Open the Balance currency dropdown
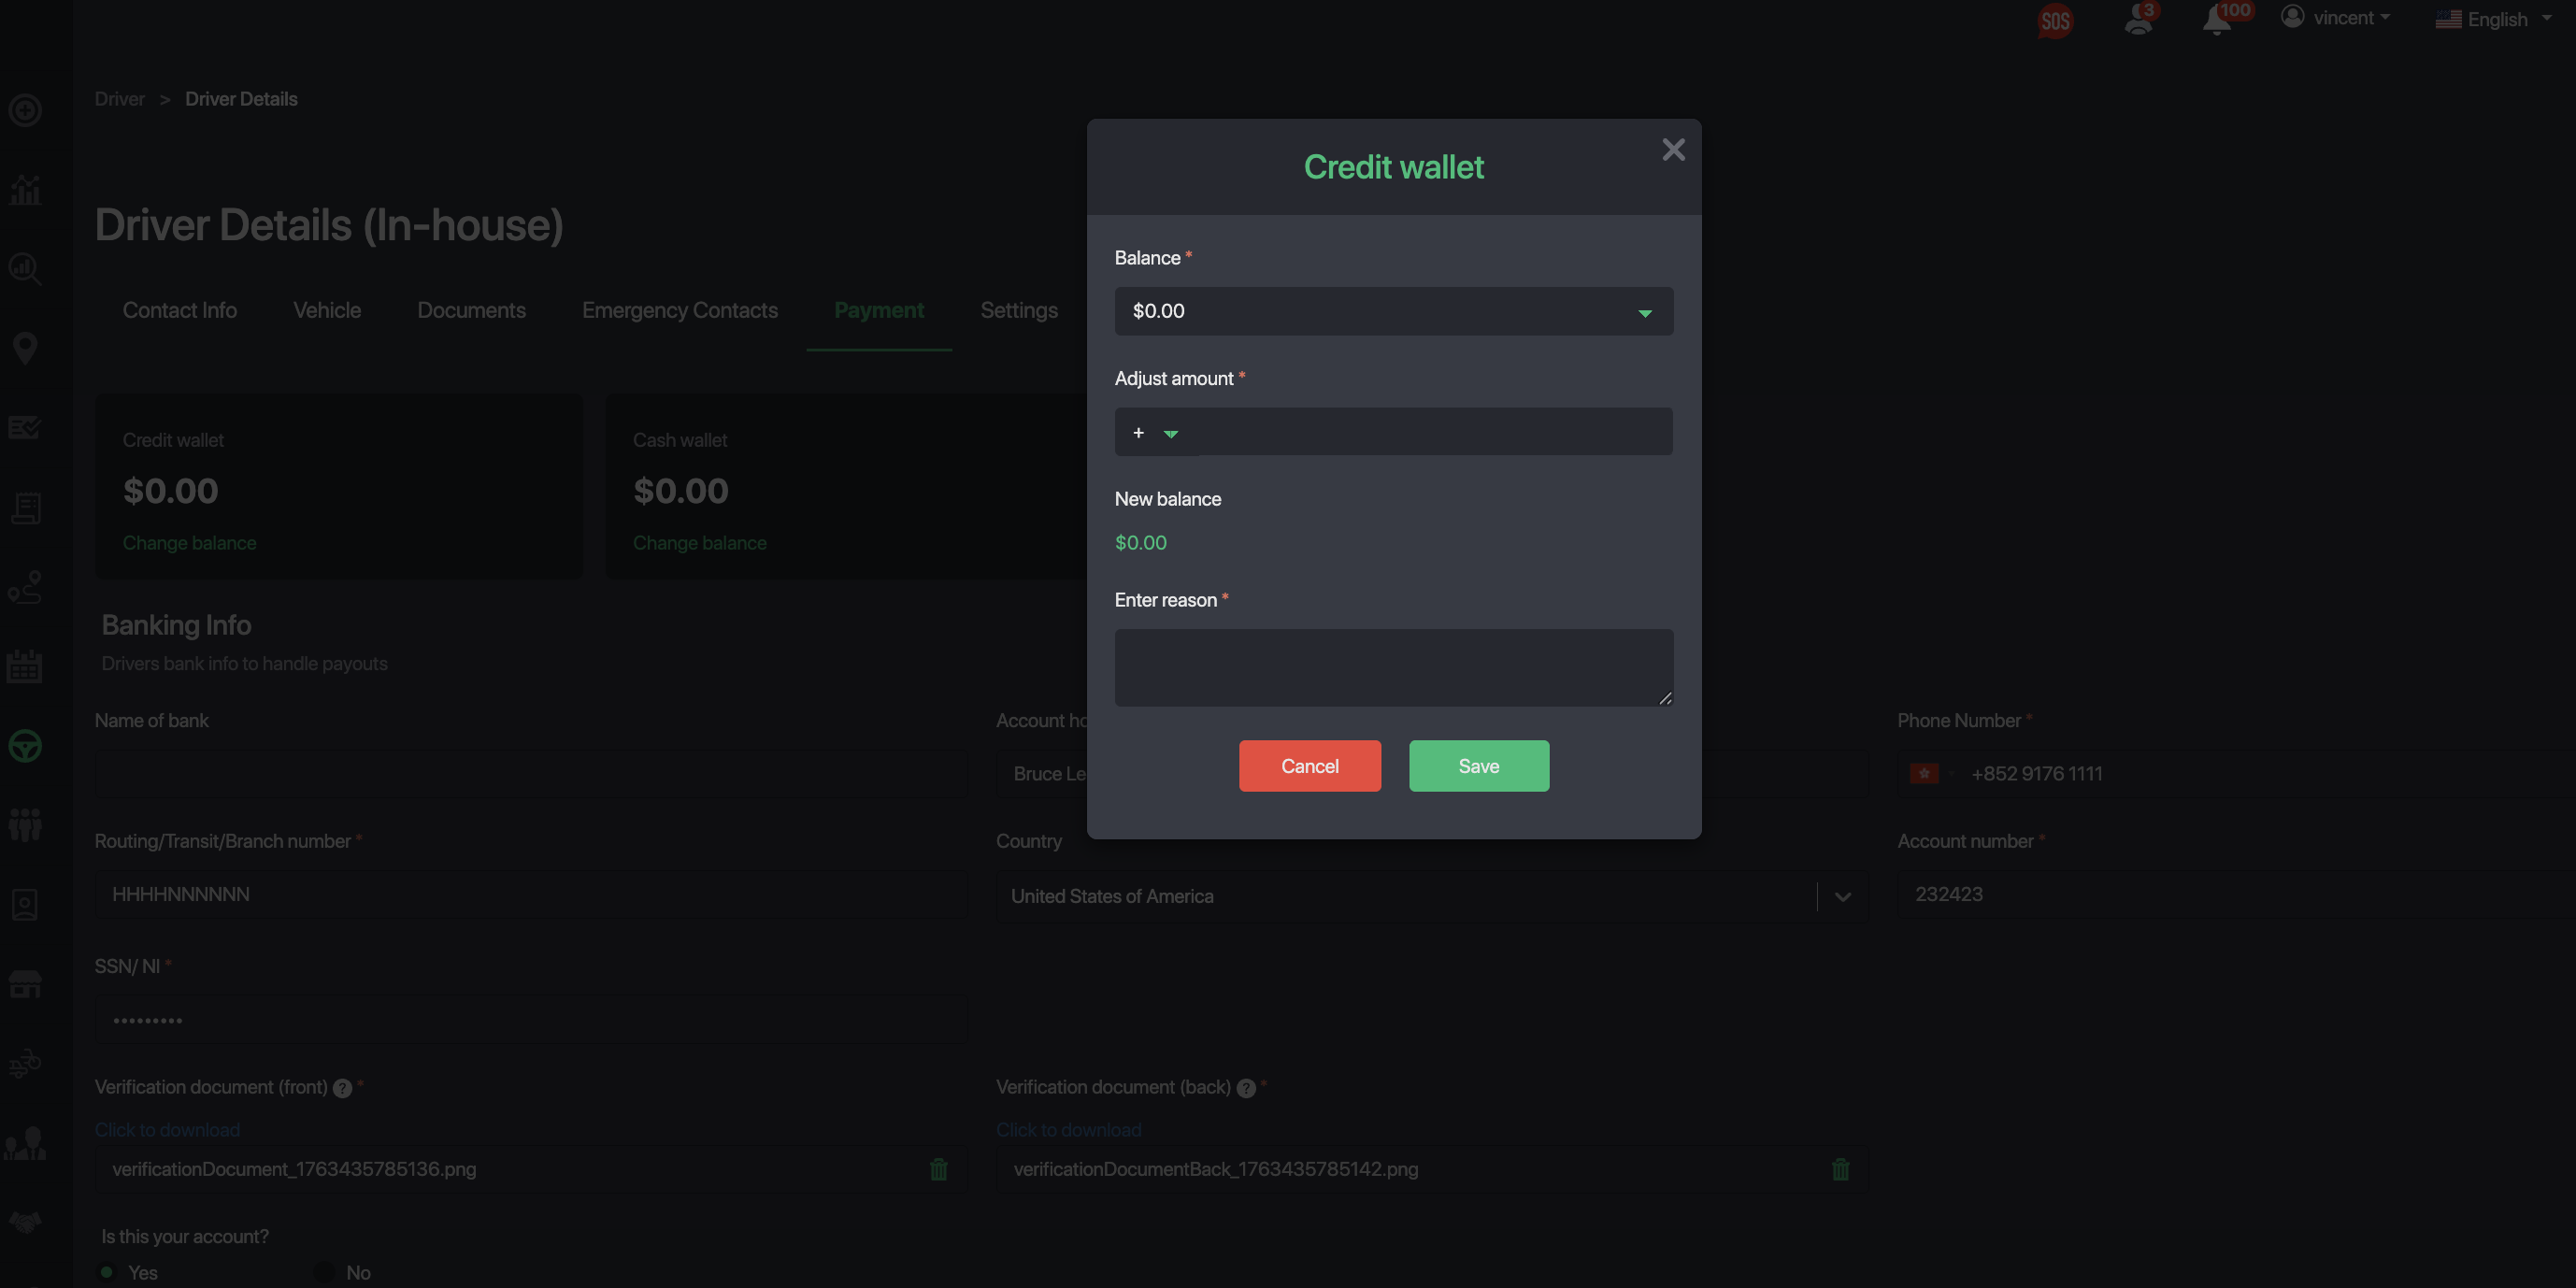 tap(1393, 312)
